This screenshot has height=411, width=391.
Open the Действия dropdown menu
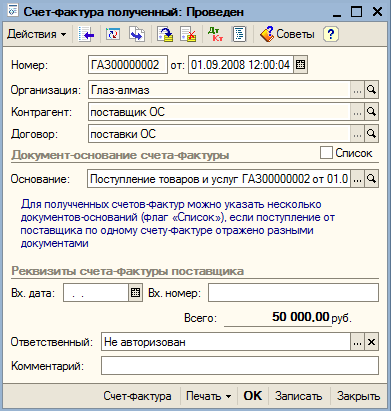(37, 34)
